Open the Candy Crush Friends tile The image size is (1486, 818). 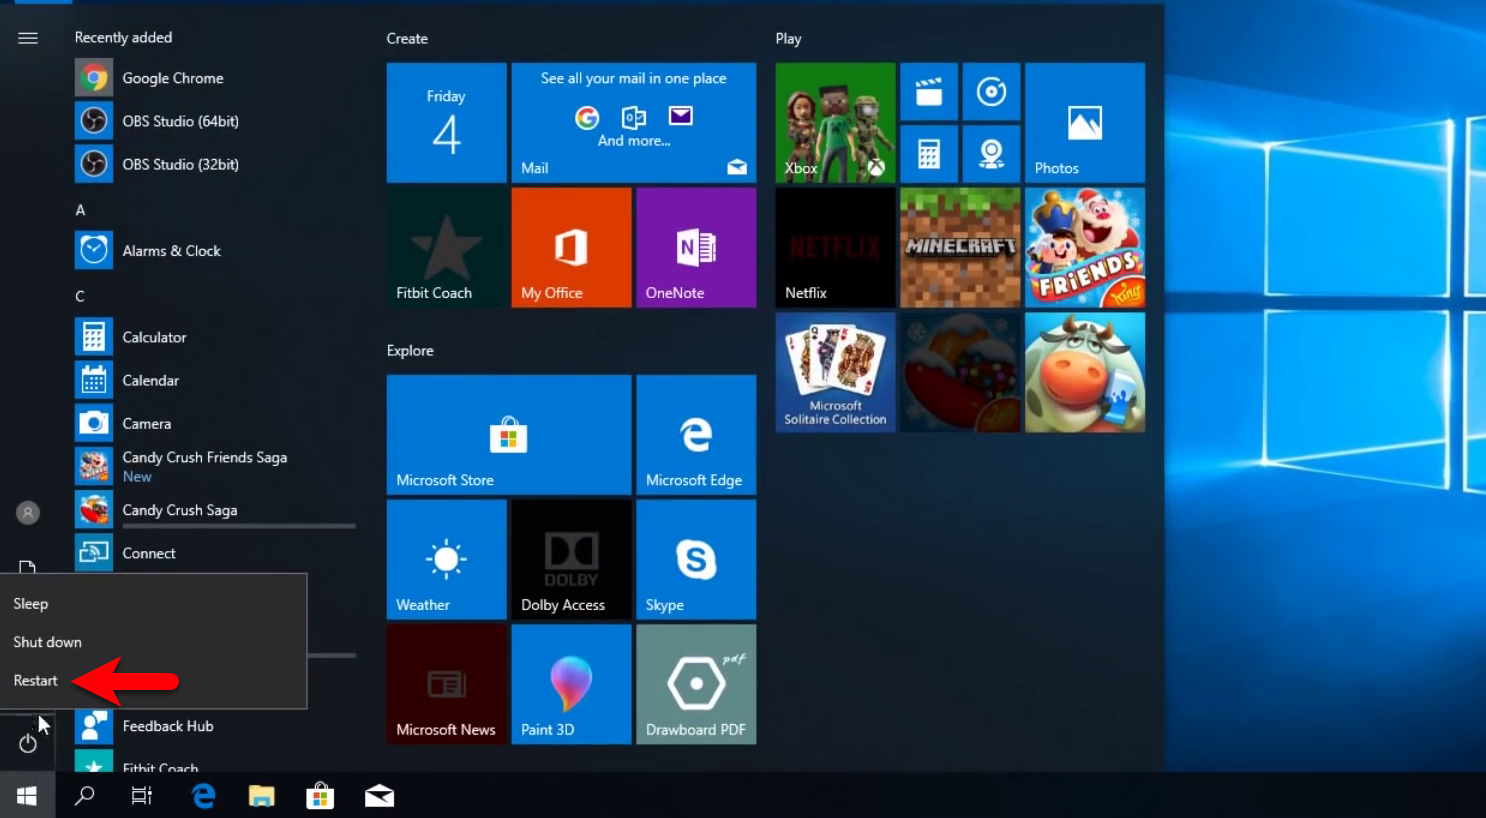pyautogui.click(x=1085, y=248)
